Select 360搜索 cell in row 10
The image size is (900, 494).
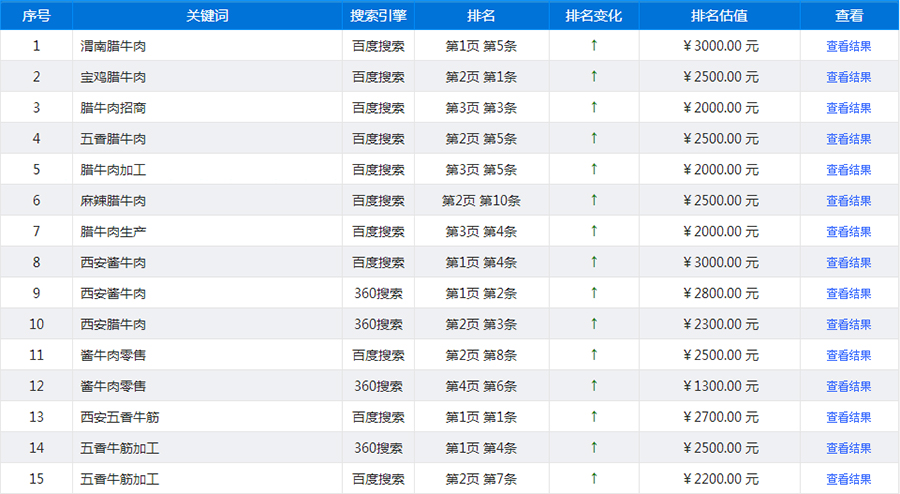(x=378, y=325)
